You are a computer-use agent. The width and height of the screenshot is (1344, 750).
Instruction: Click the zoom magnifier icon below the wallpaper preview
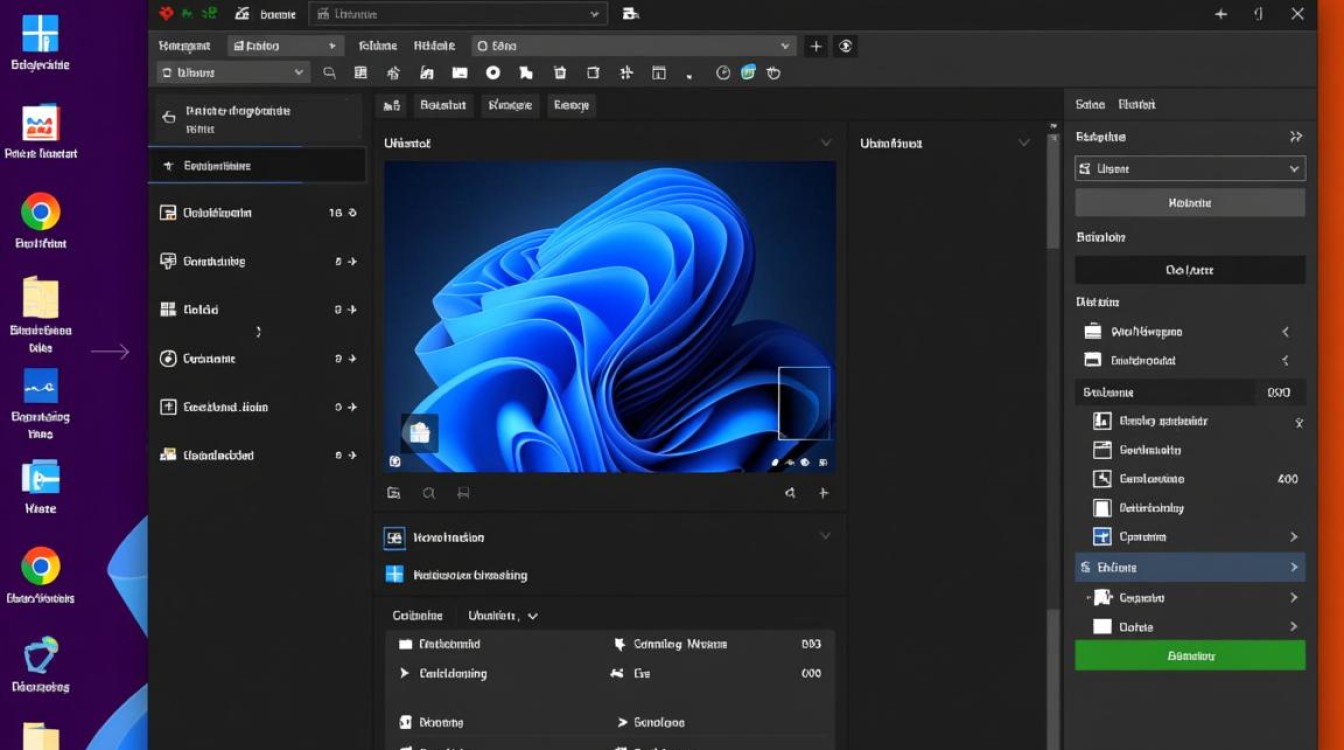click(428, 493)
